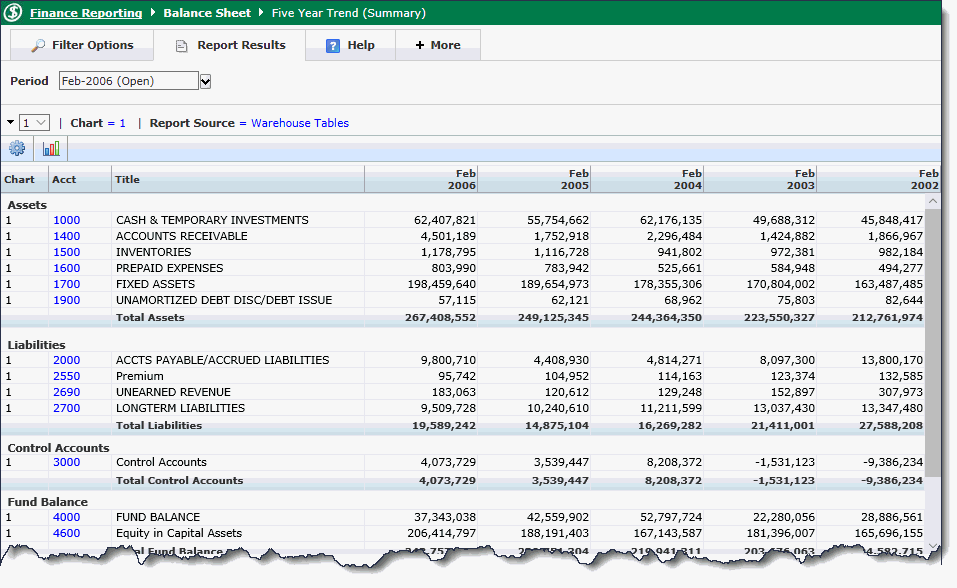The height and width of the screenshot is (588, 957).
Task: Open the gear settings icon in report toolbar
Action: 17,149
